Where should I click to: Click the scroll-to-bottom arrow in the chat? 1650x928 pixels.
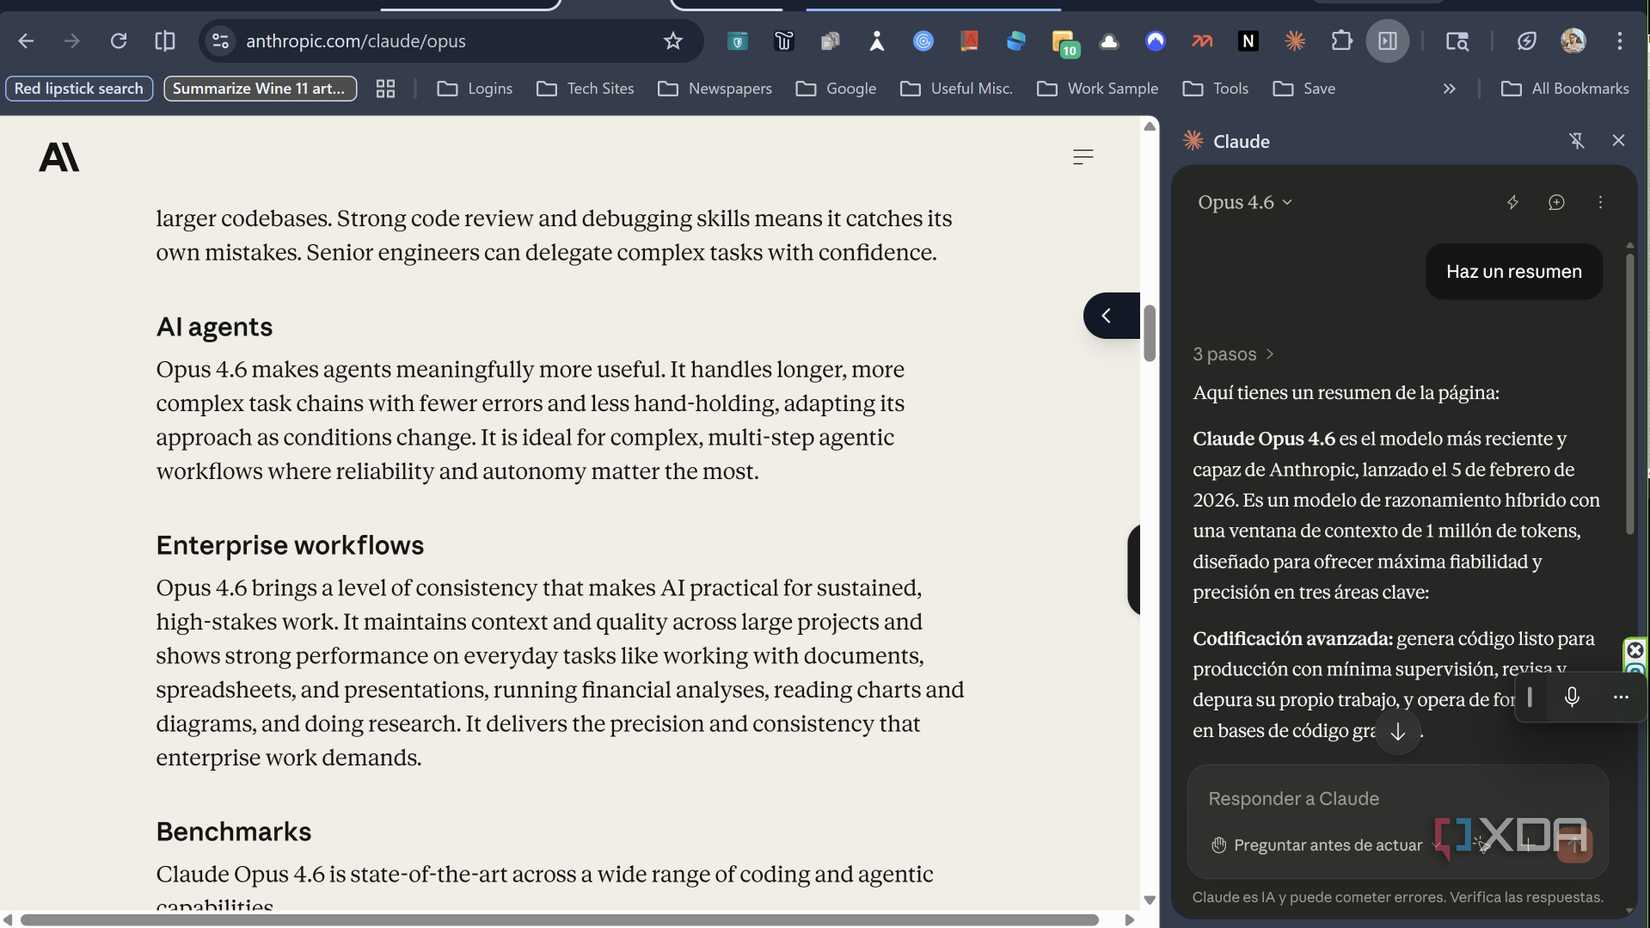coord(1398,732)
